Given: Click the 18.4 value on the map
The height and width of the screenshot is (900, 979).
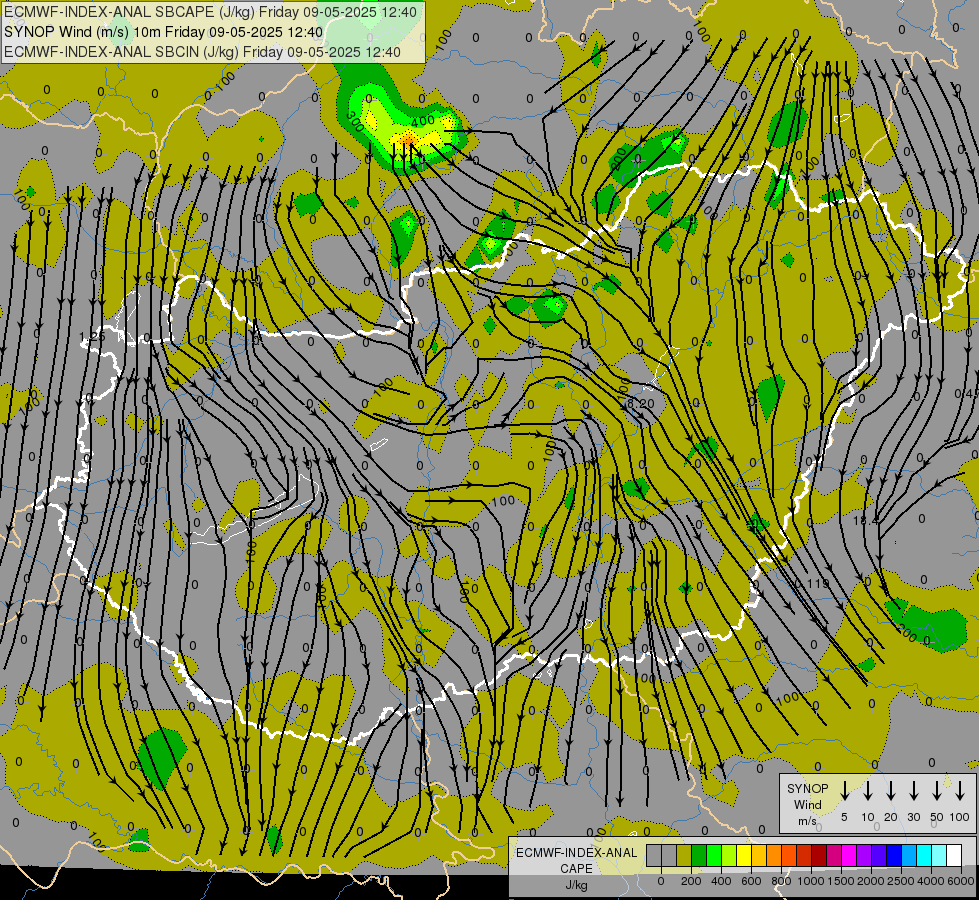Looking at the screenshot, I should point(865,519).
